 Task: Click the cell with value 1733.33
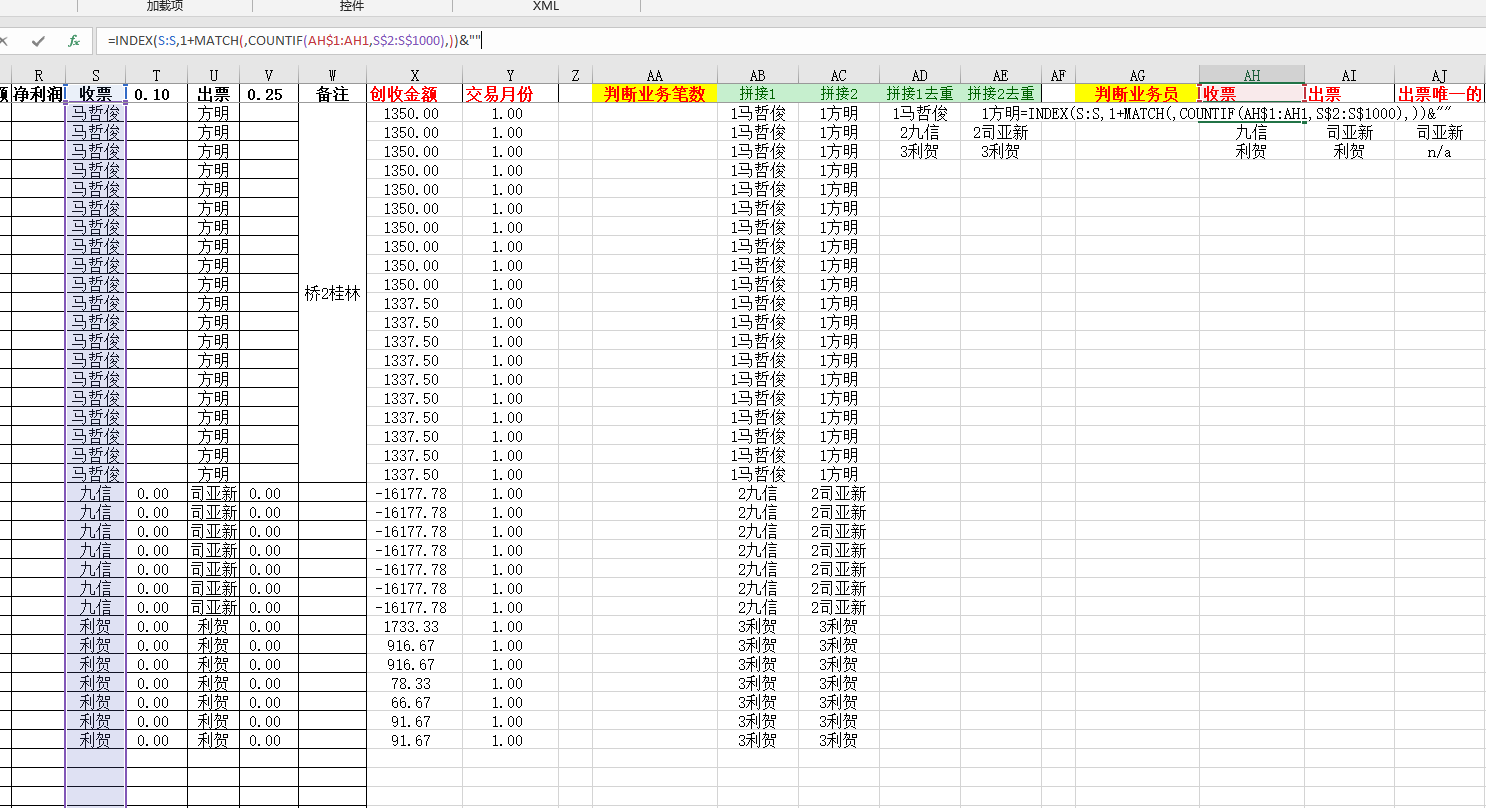(415, 627)
